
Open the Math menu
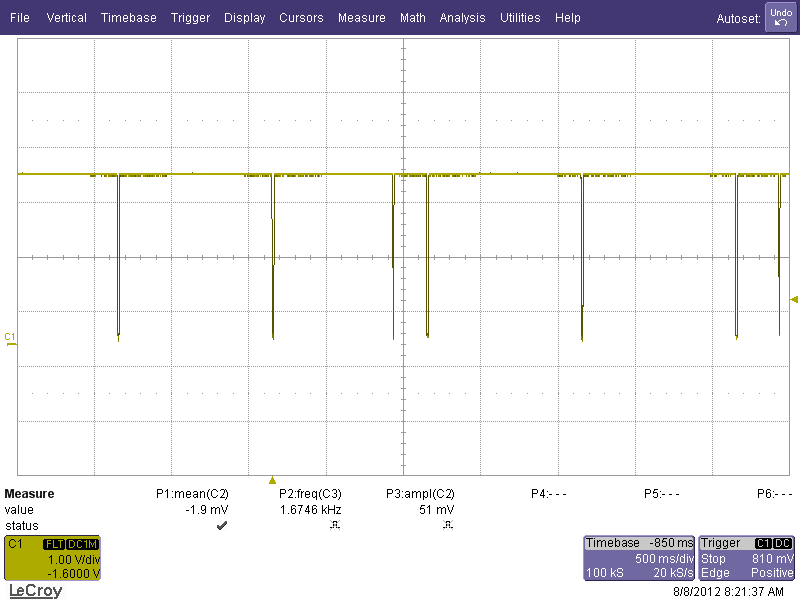tap(413, 18)
